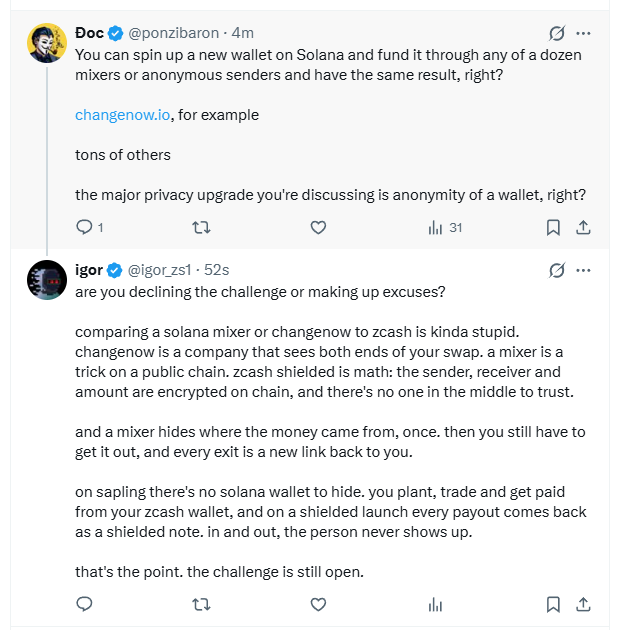Repost Doc's tweet

(x=201, y=227)
